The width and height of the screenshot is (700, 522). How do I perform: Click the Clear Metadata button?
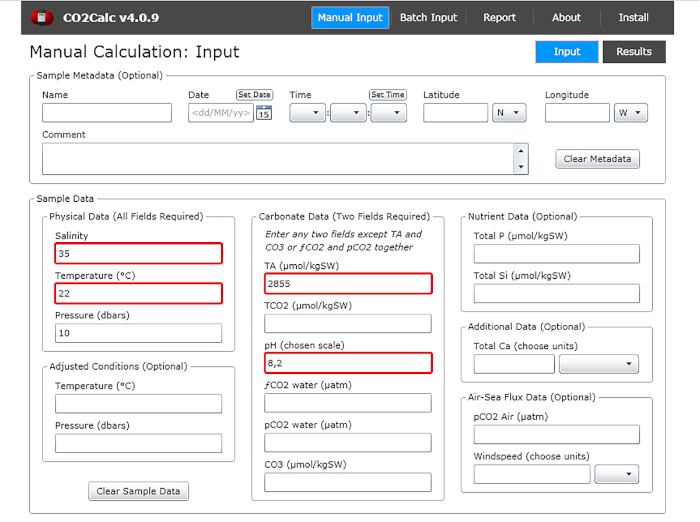597,159
